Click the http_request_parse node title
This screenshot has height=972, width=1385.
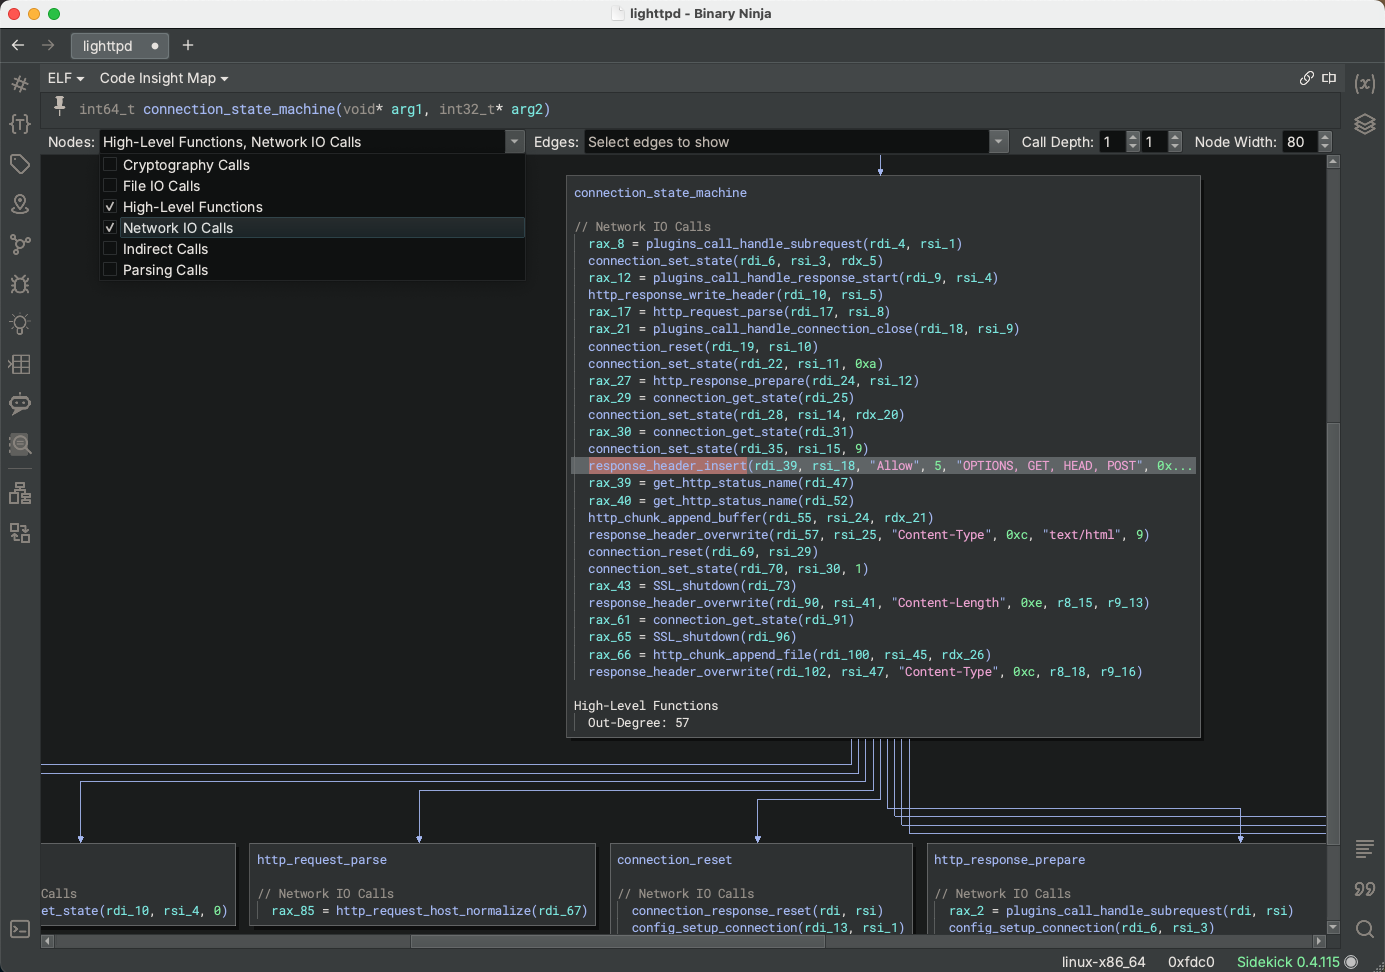322,860
